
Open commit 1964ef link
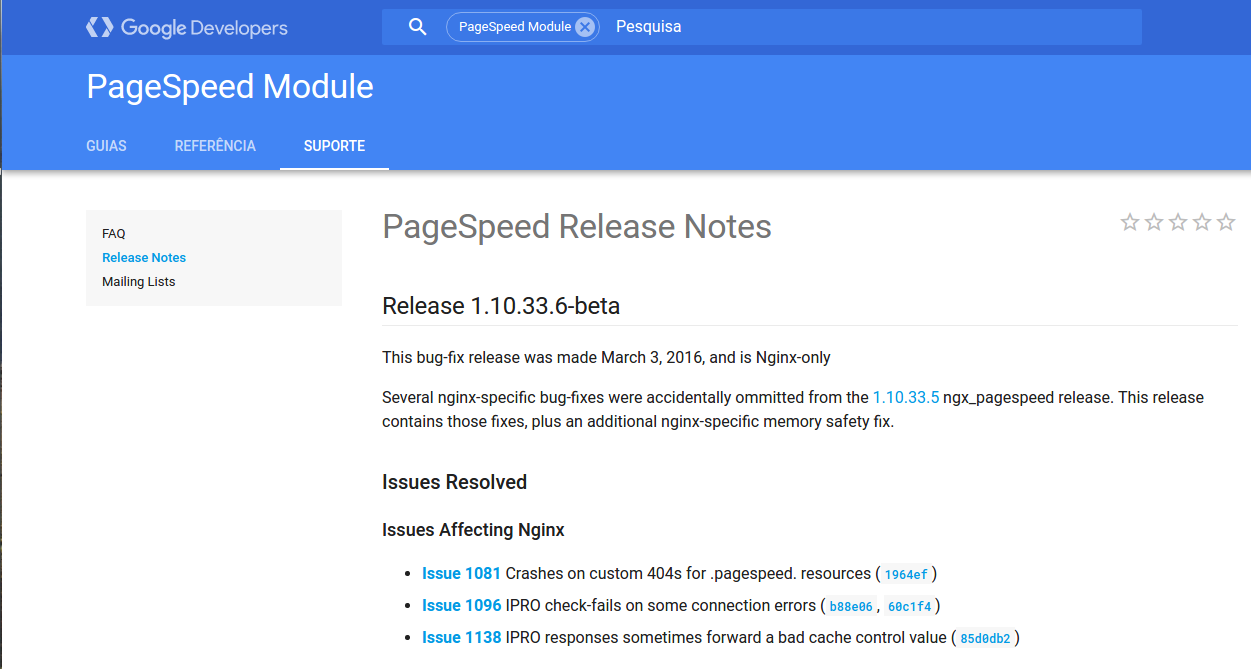pyautogui.click(x=906, y=574)
